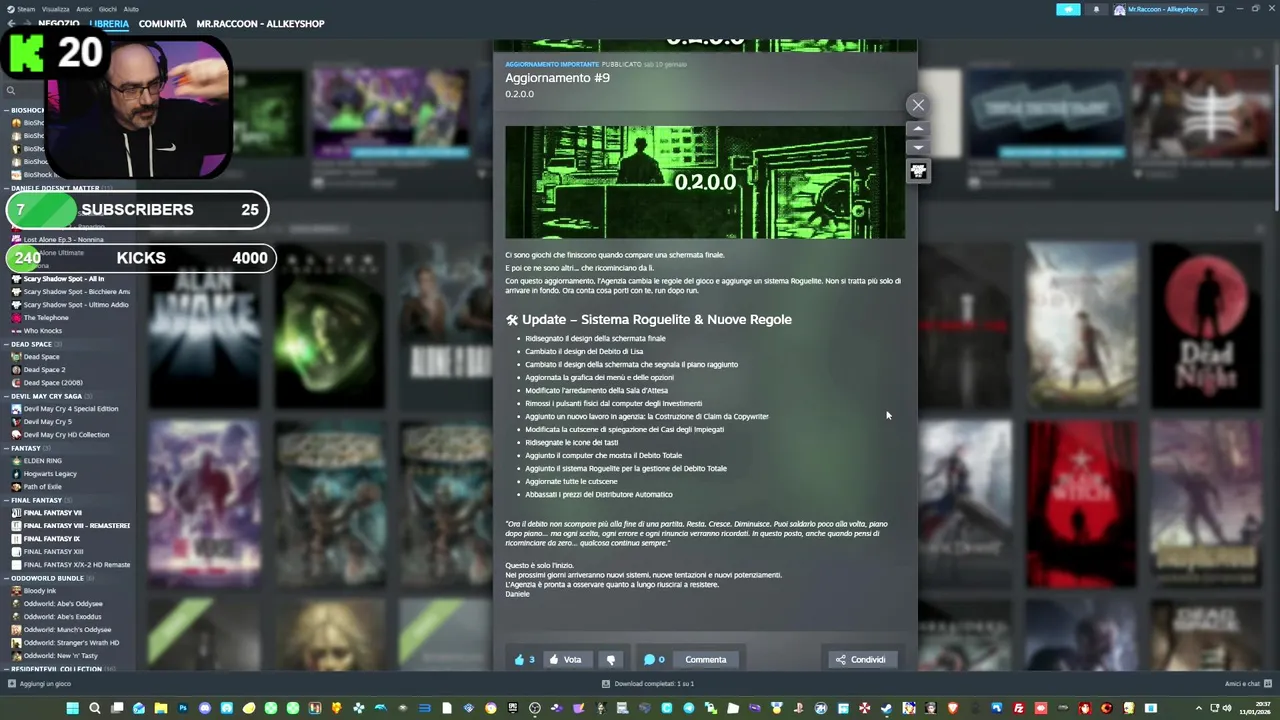The height and width of the screenshot is (720, 1280).
Task: Select The Telephone in library list
Action: point(46,318)
